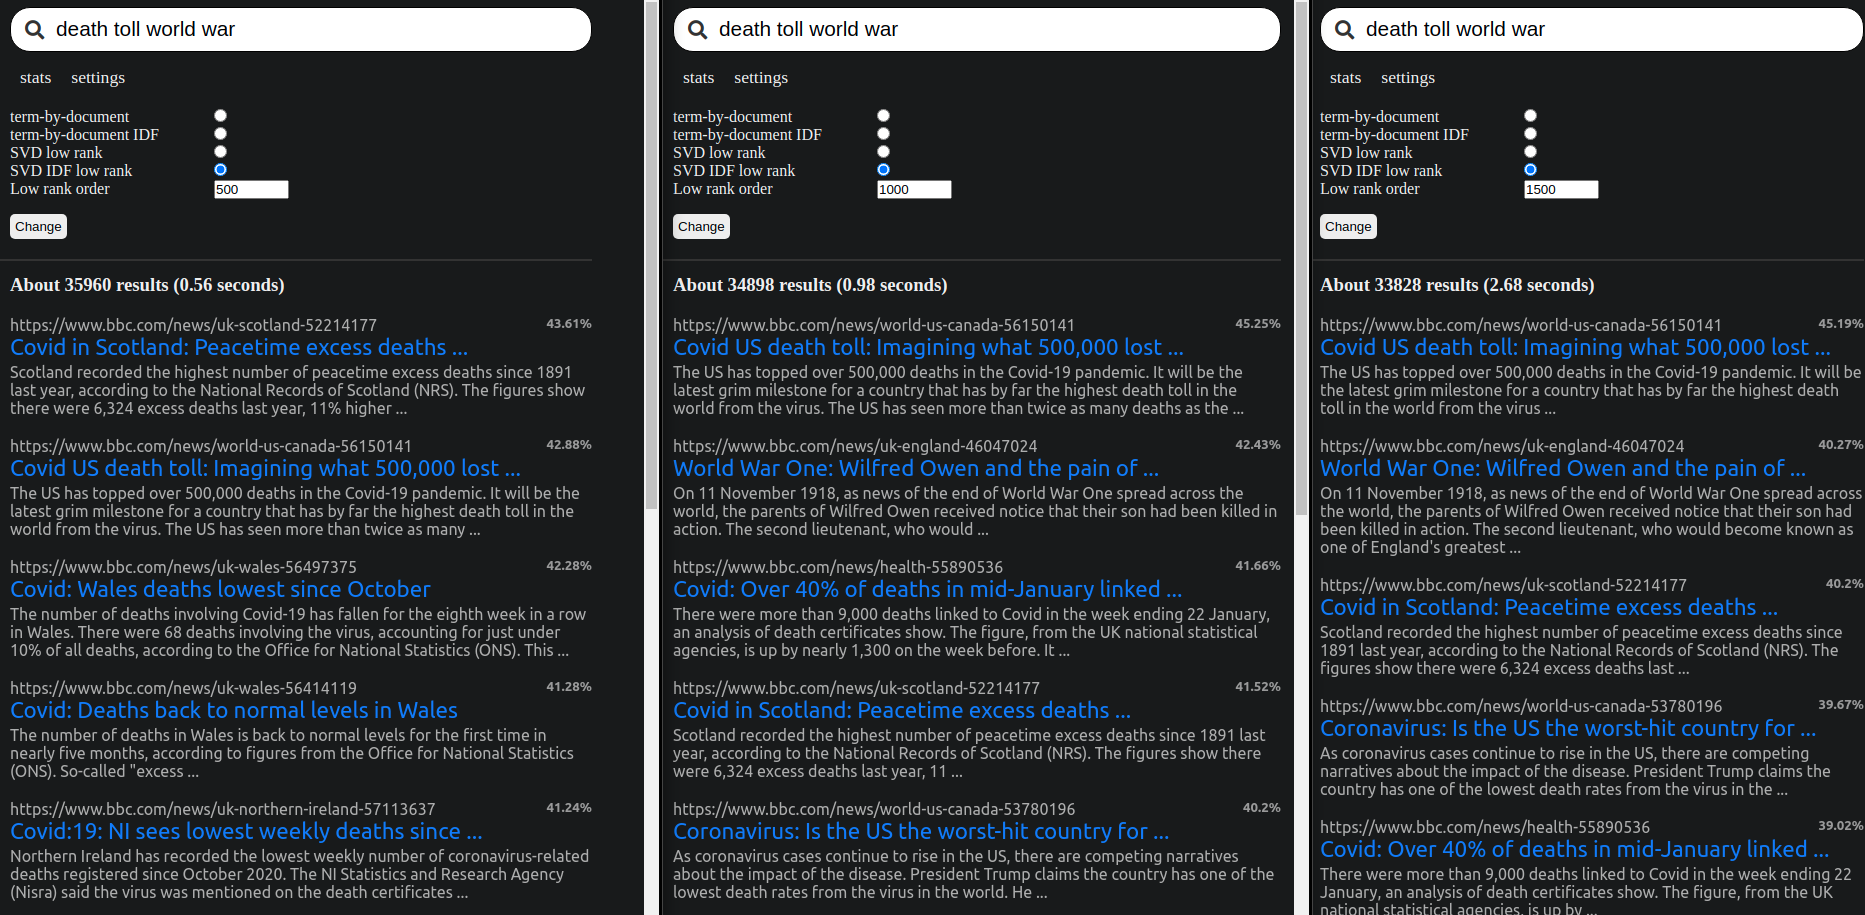Click the 42.88% score in left panel

click(569, 445)
